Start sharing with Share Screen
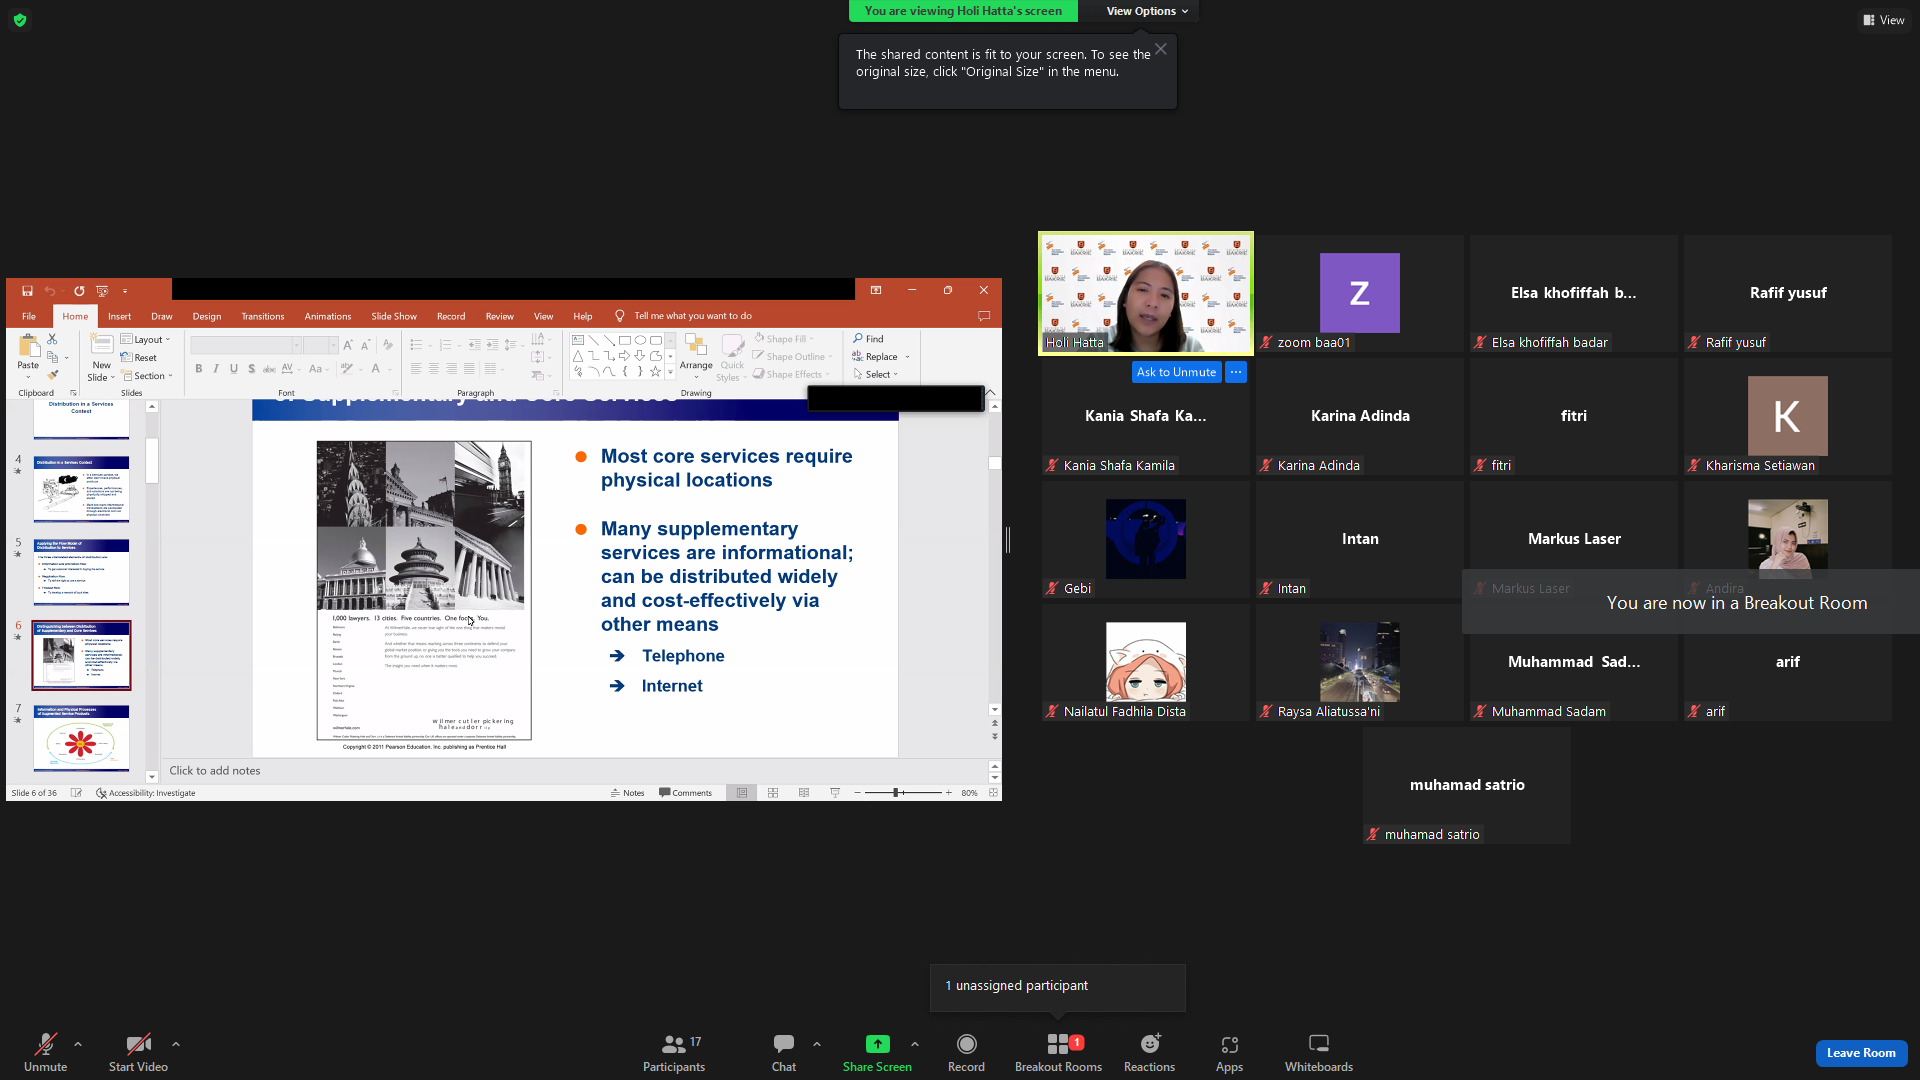1920x1080 pixels. [877, 1052]
